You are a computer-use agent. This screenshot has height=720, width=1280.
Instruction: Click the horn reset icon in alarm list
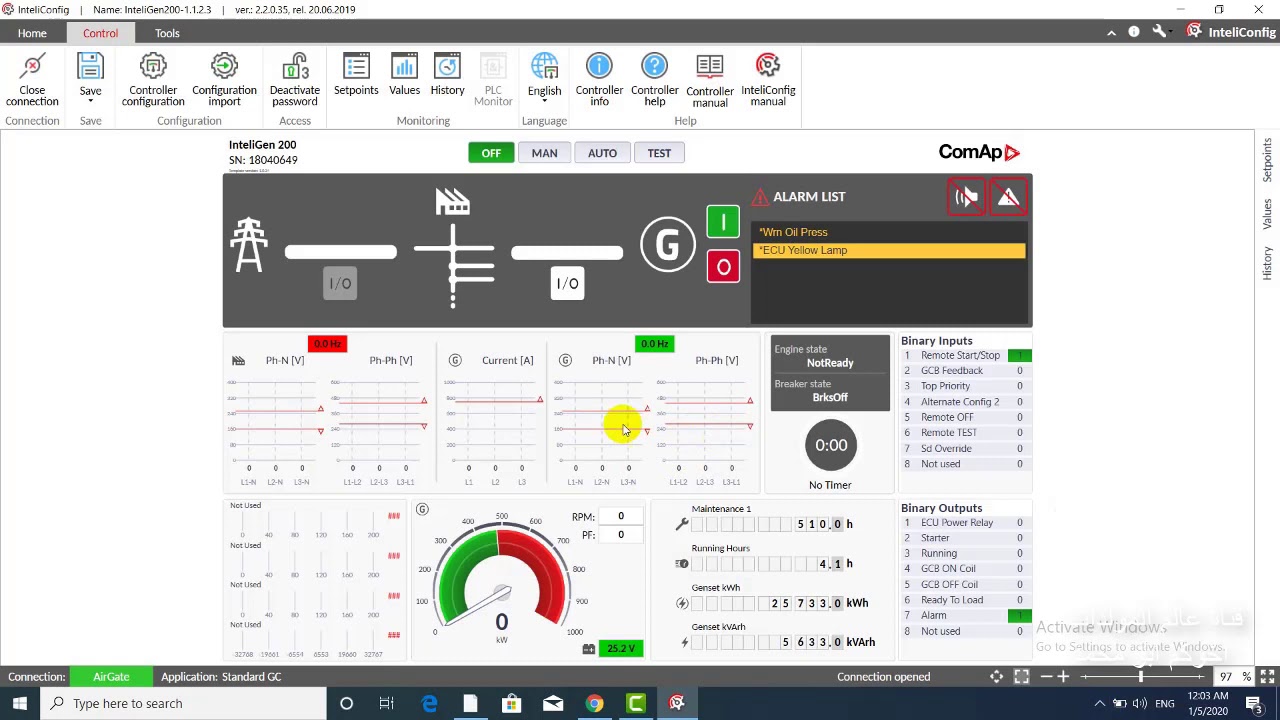pos(966,197)
